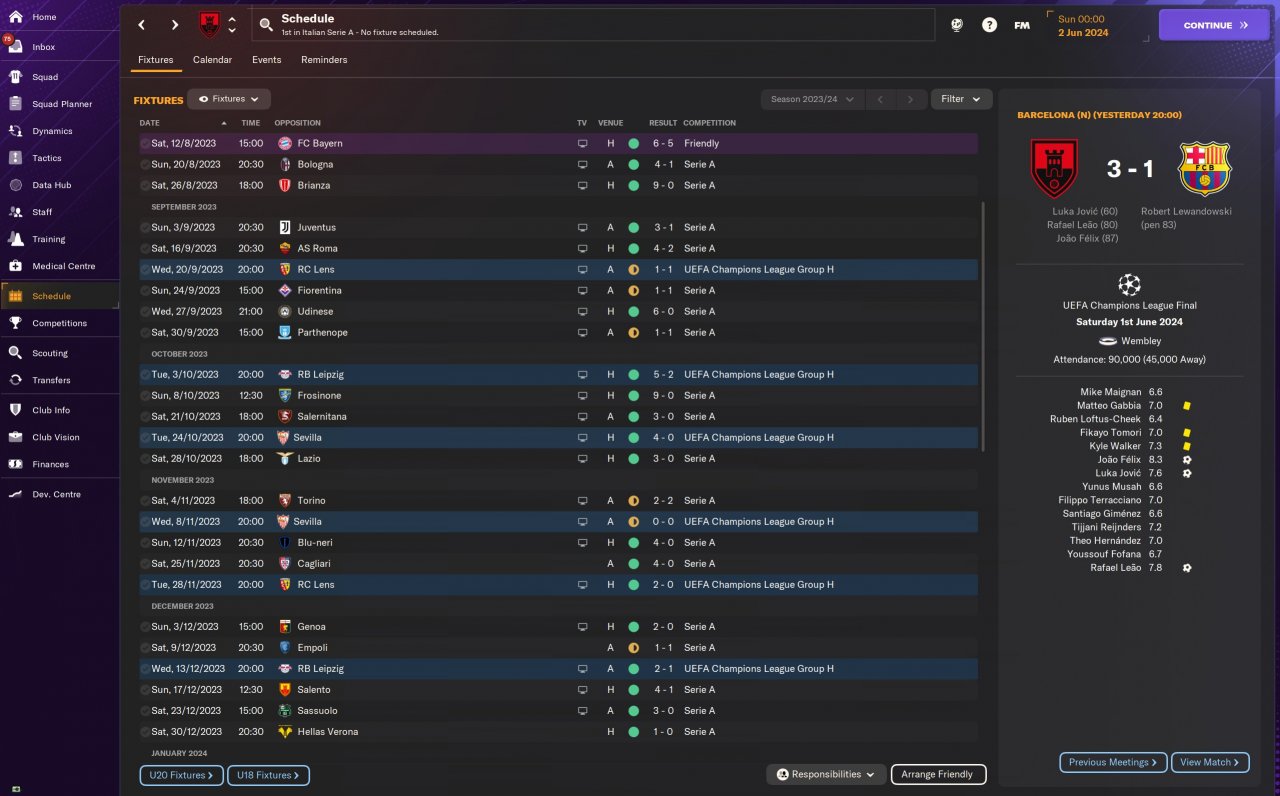Tick the circle for Juventus fixture row
1280x796 pixels.
click(x=145, y=227)
